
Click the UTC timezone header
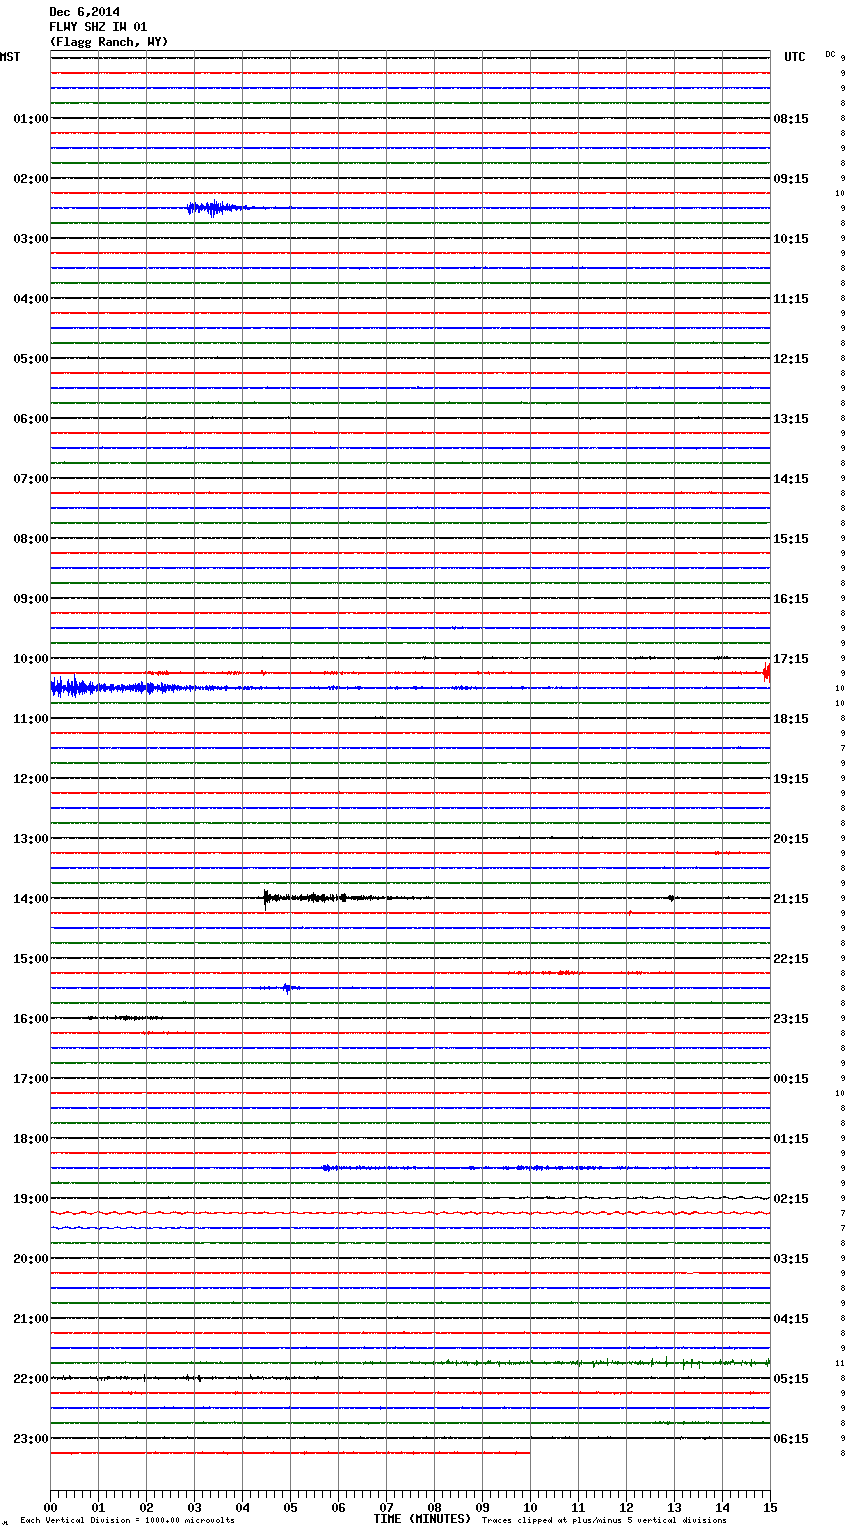(794, 57)
